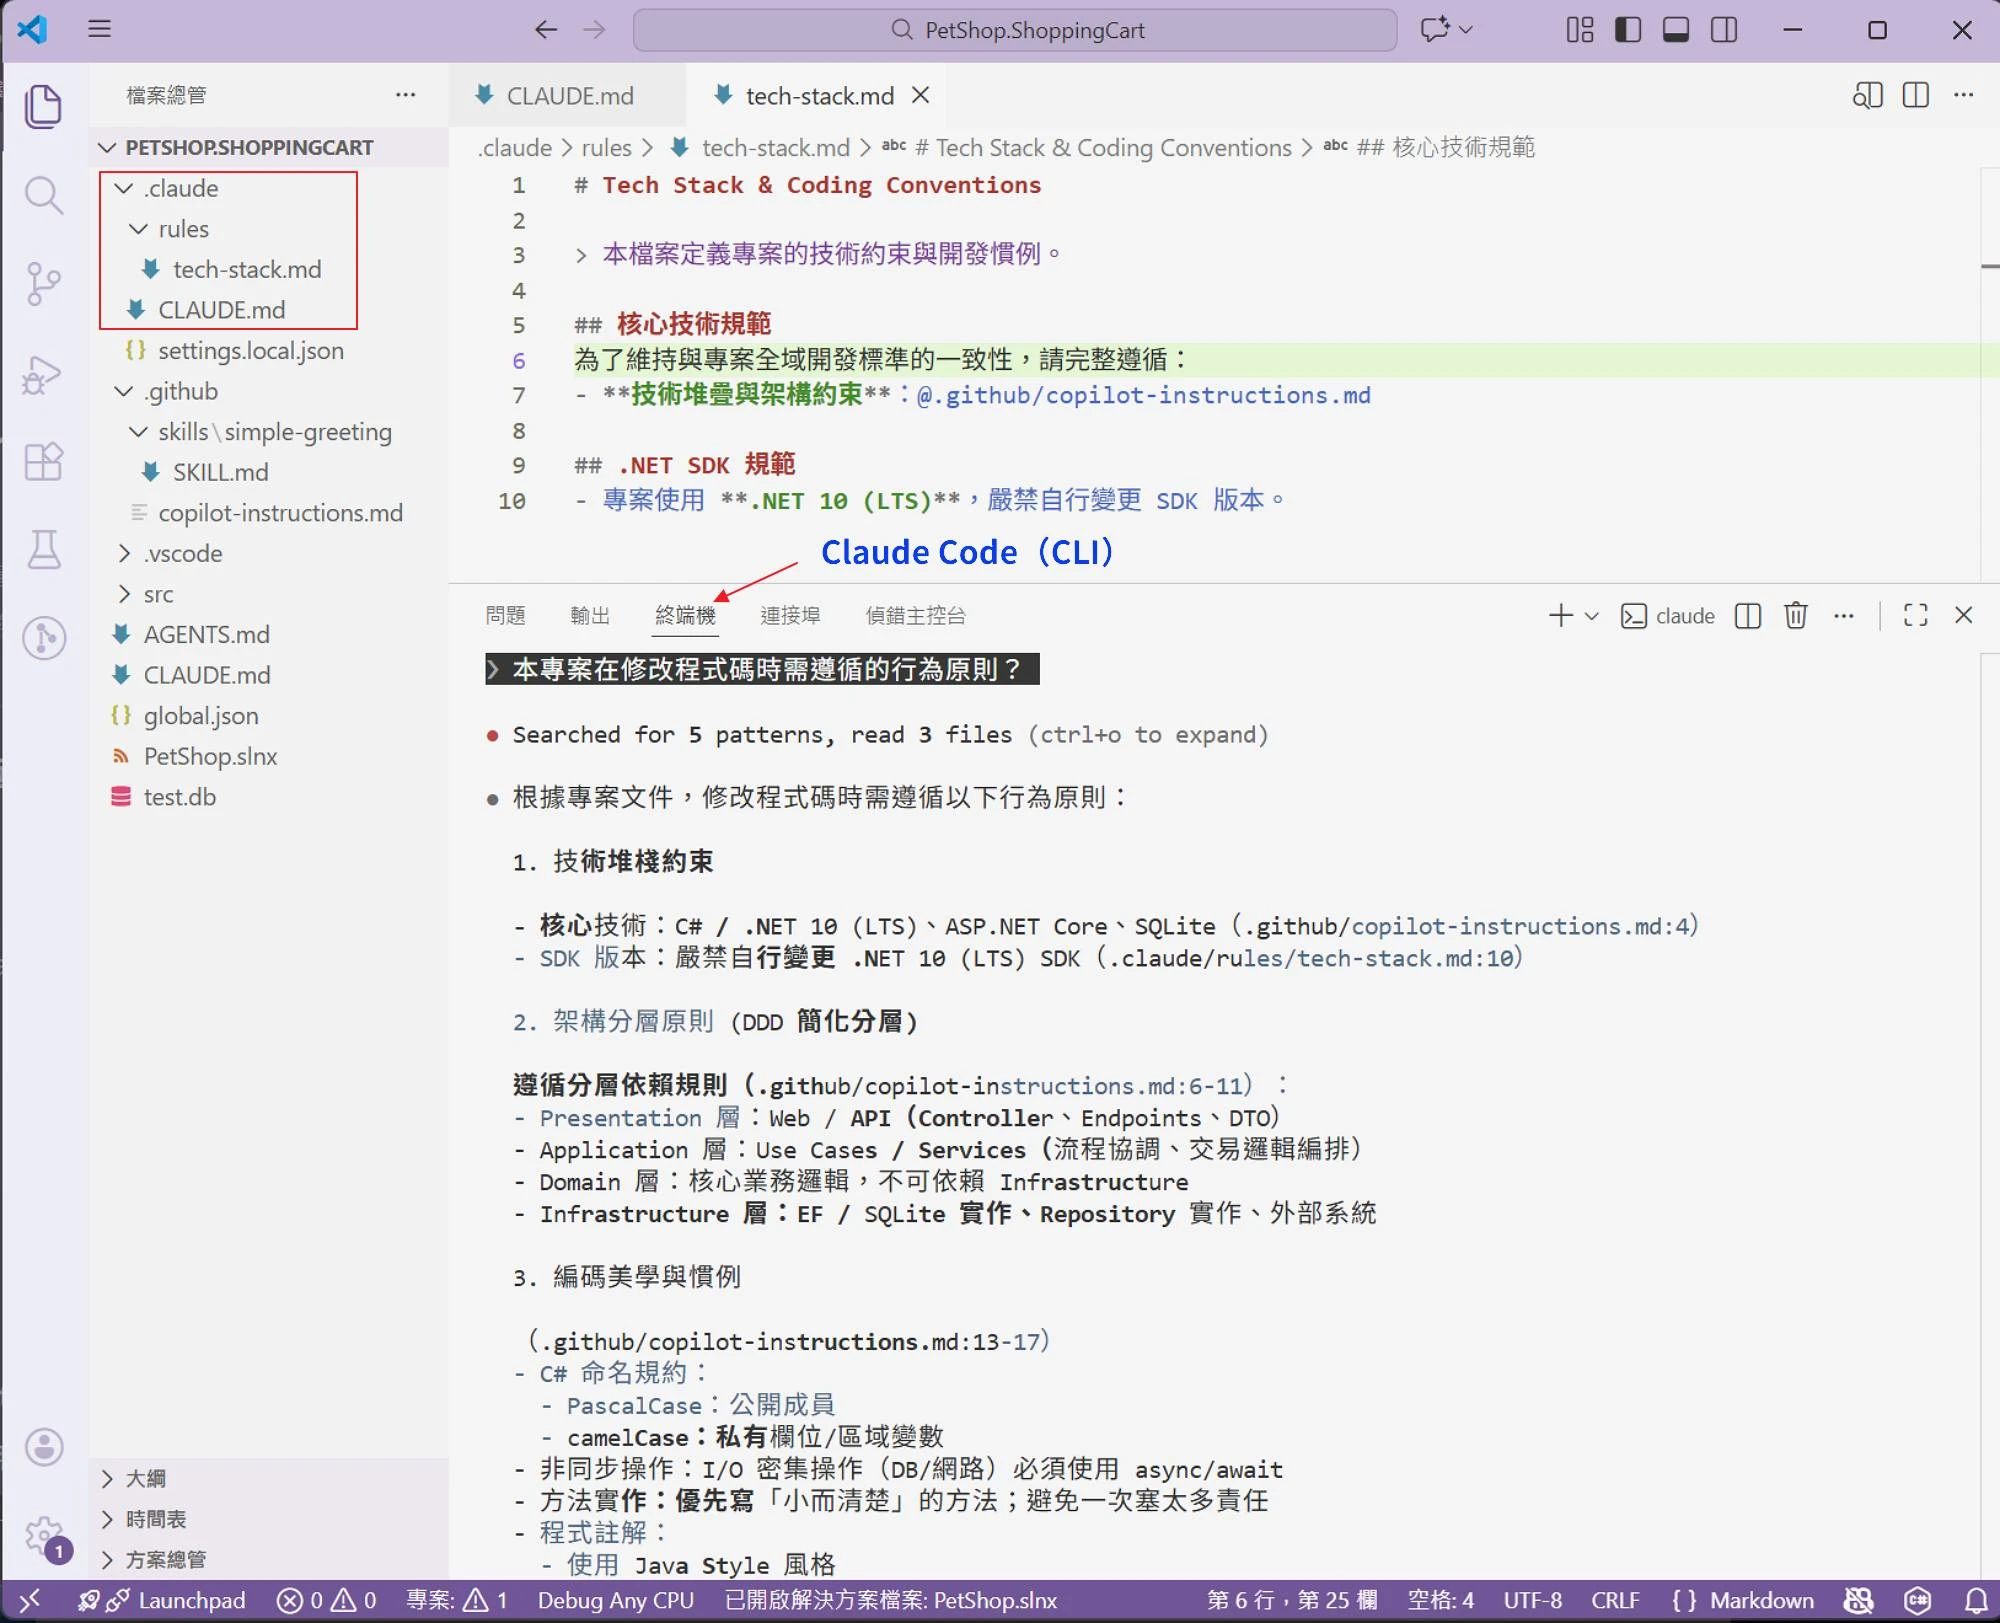Open Source Control view in activity bar
The width and height of the screenshot is (2000, 1623).
tap(43, 284)
